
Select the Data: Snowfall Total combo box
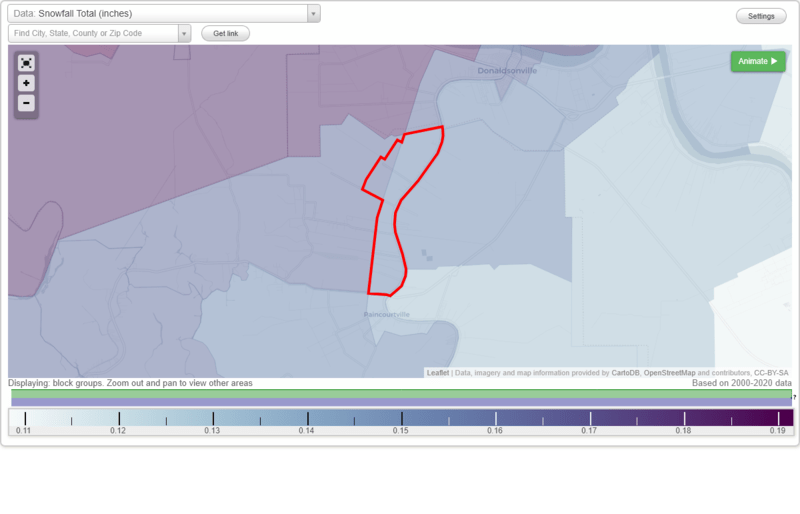pos(164,13)
